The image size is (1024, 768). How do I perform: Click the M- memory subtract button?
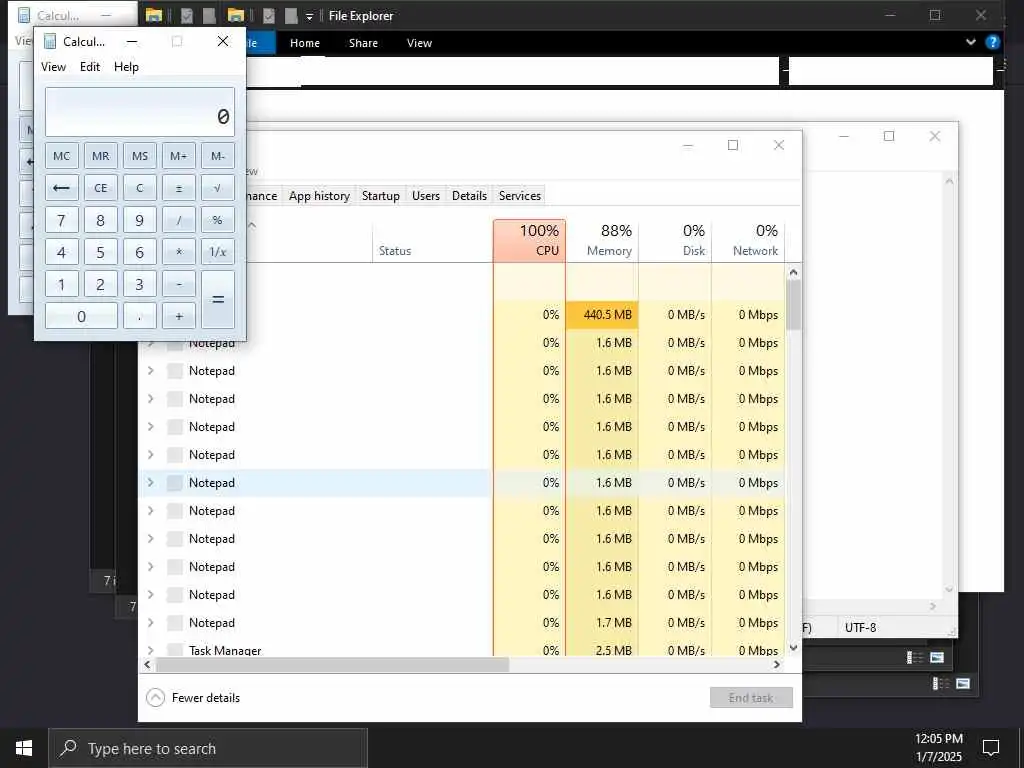pos(217,156)
